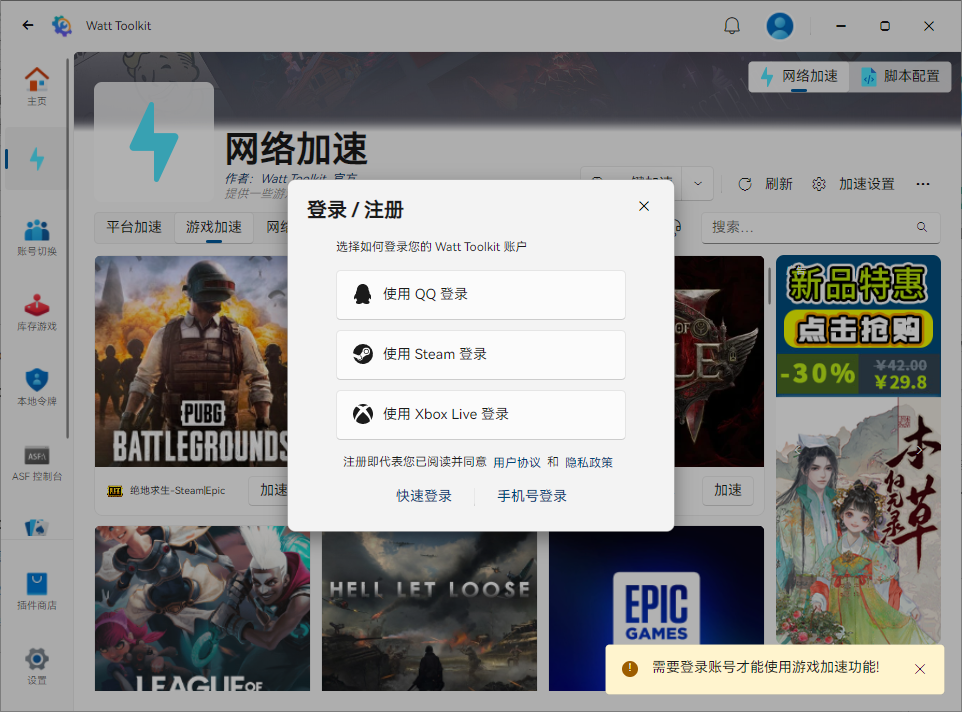962x712 pixels.
Task: Switch to Script Config (脚本配置) tab
Action: tap(900, 76)
